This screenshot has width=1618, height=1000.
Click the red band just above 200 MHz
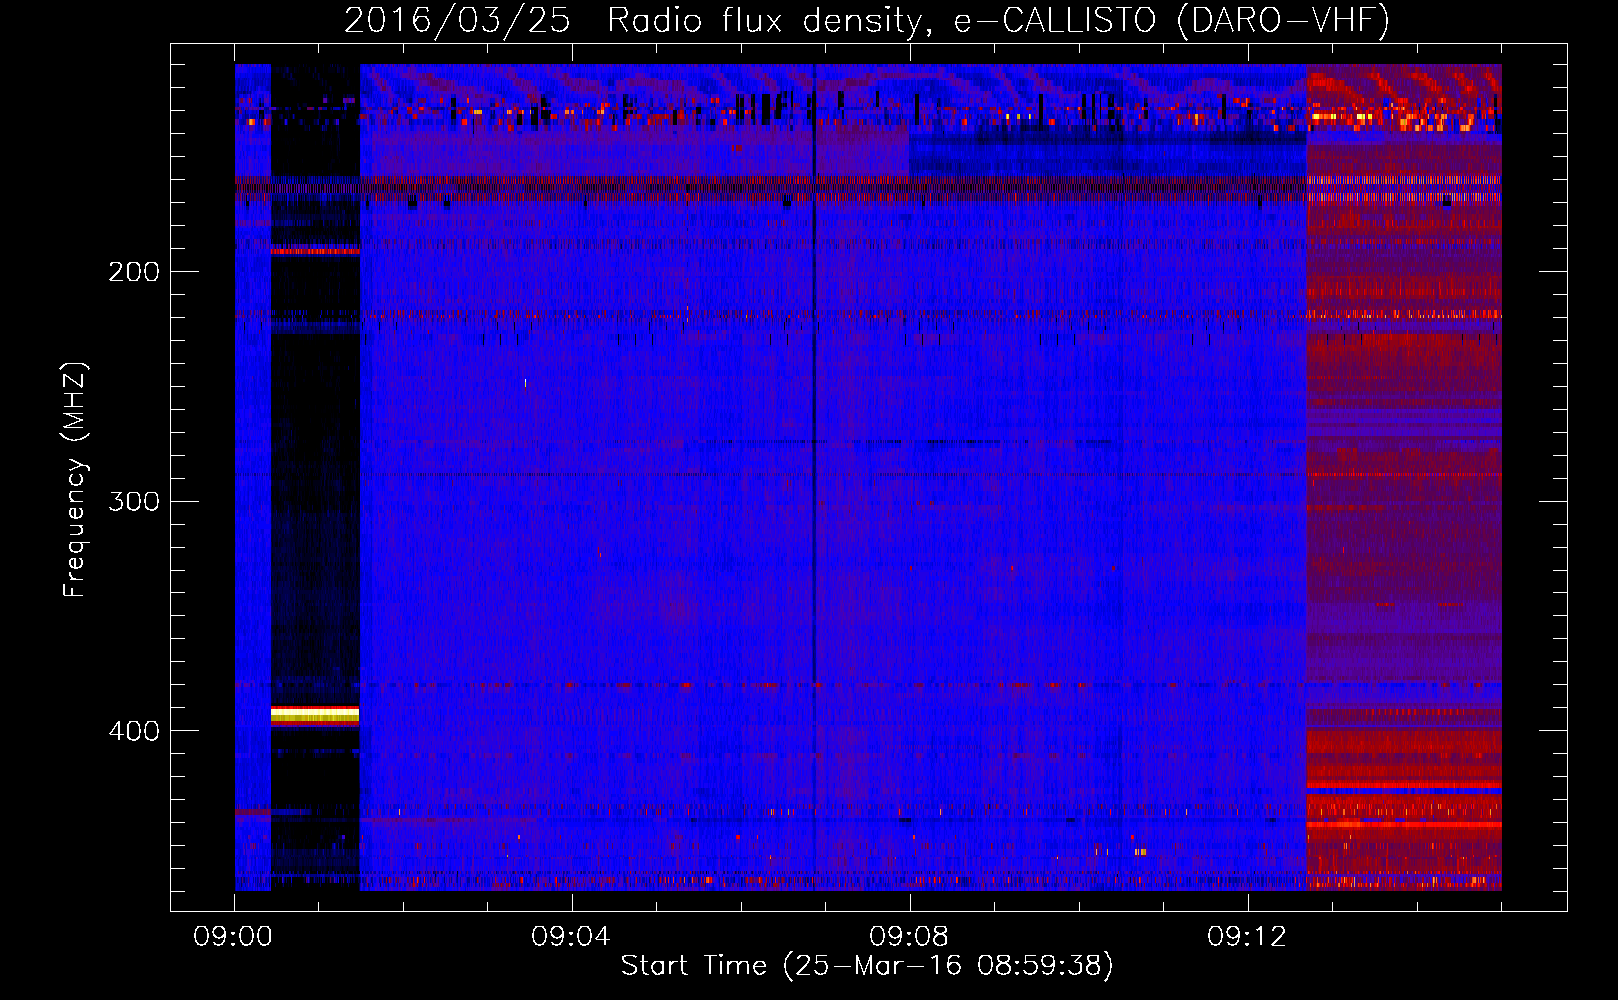pyautogui.click(x=315, y=251)
